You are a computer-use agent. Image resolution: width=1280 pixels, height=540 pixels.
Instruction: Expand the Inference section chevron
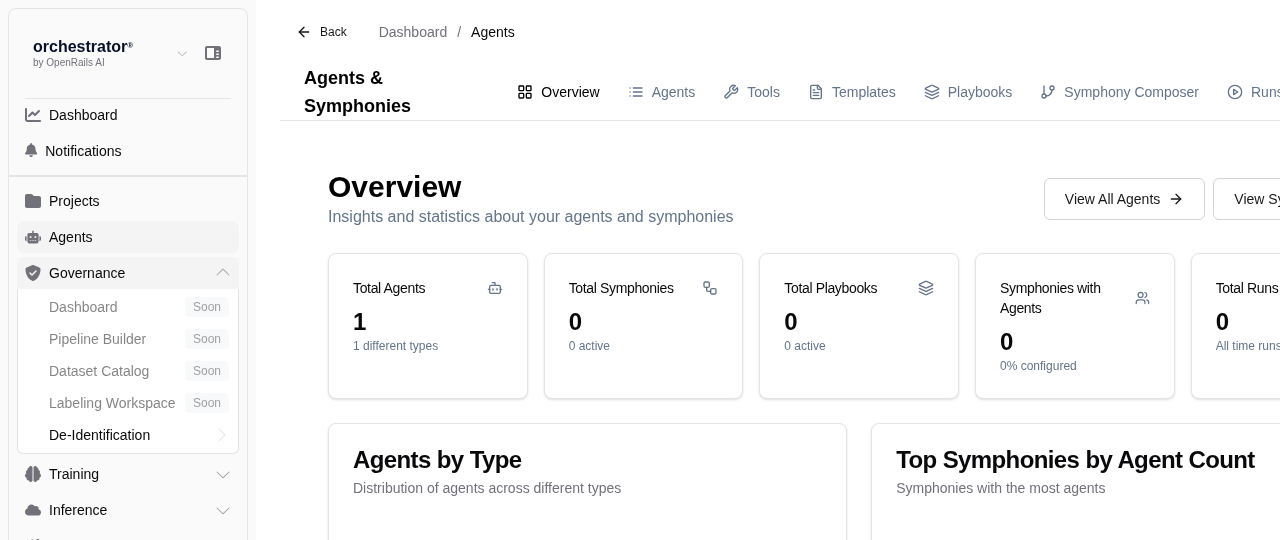(x=223, y=510)
